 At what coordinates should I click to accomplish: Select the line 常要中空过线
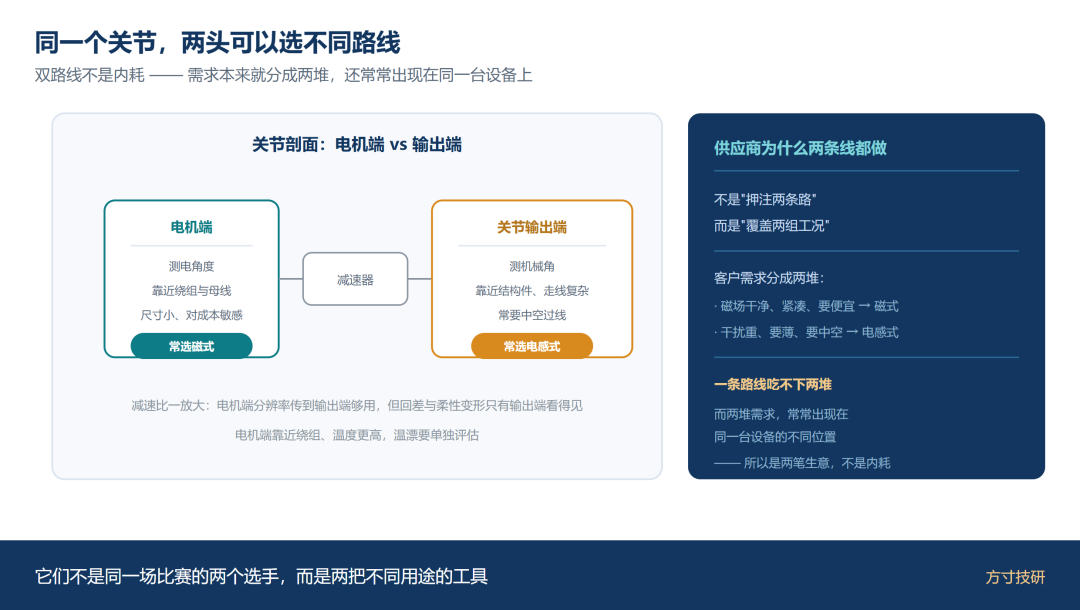[x=532, y=315]
